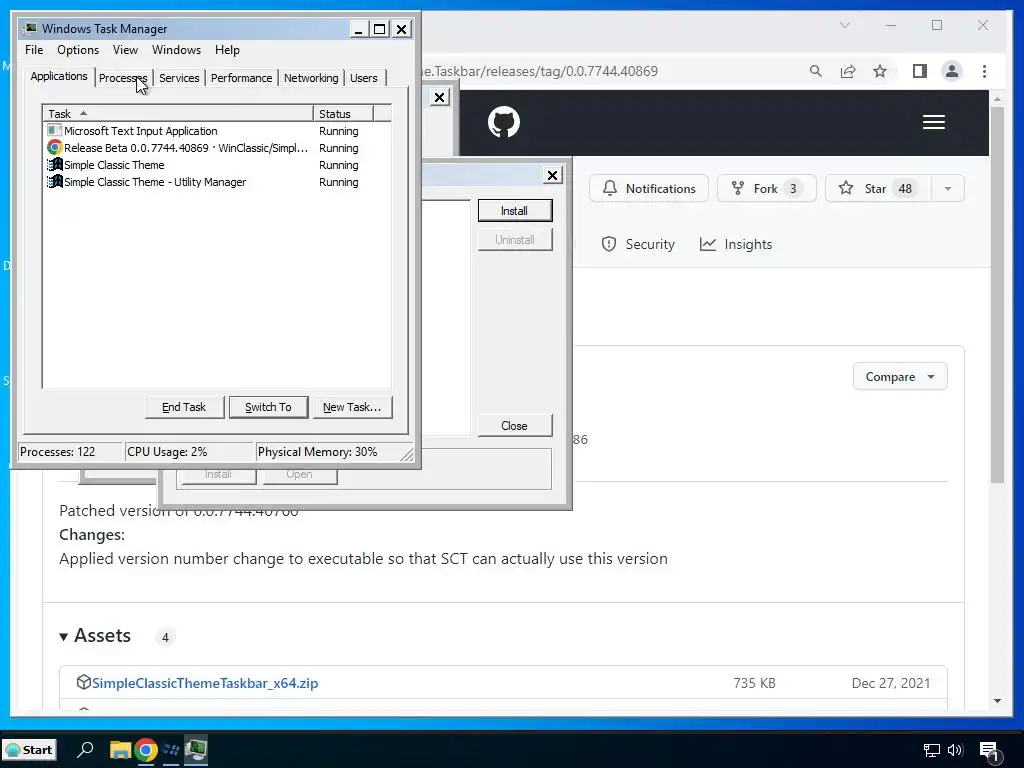The height and width of the screenshot is (768, 1024).
Task: Open the View menu in Task Manager
Action: (x=125, y=50)
